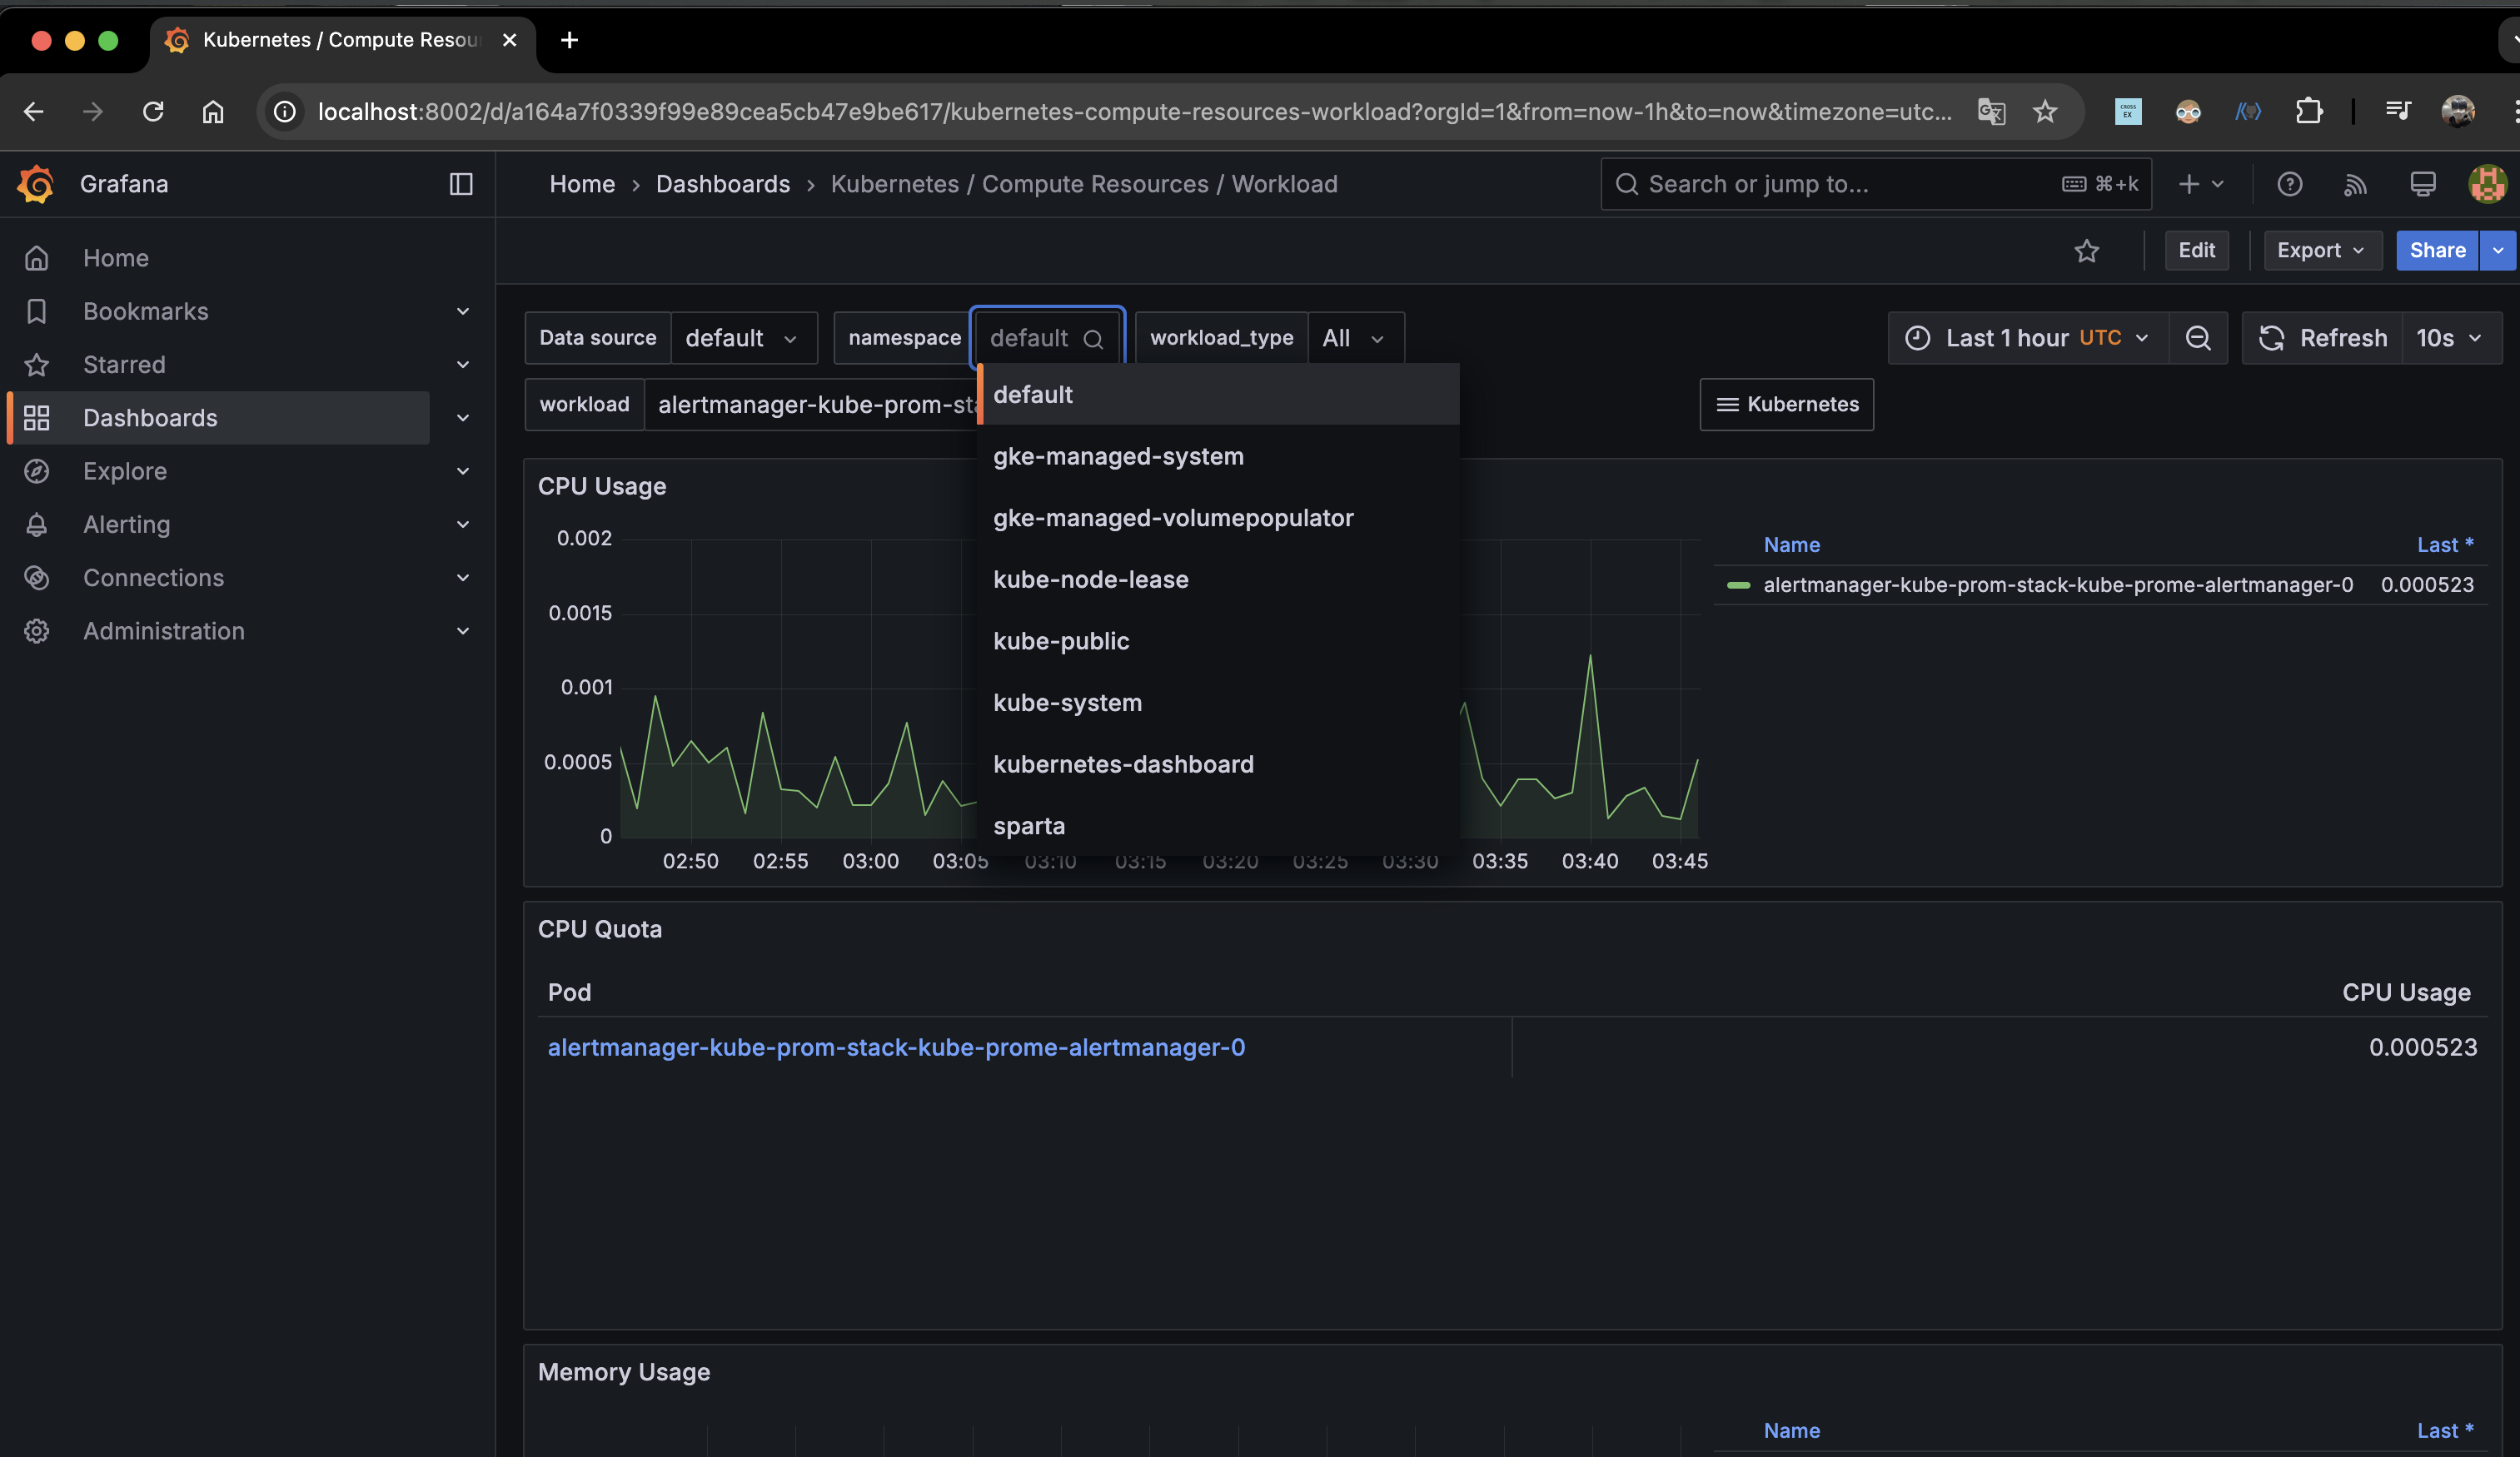
Task: Click the Grafana logo icon
Action: pos(36,184)
